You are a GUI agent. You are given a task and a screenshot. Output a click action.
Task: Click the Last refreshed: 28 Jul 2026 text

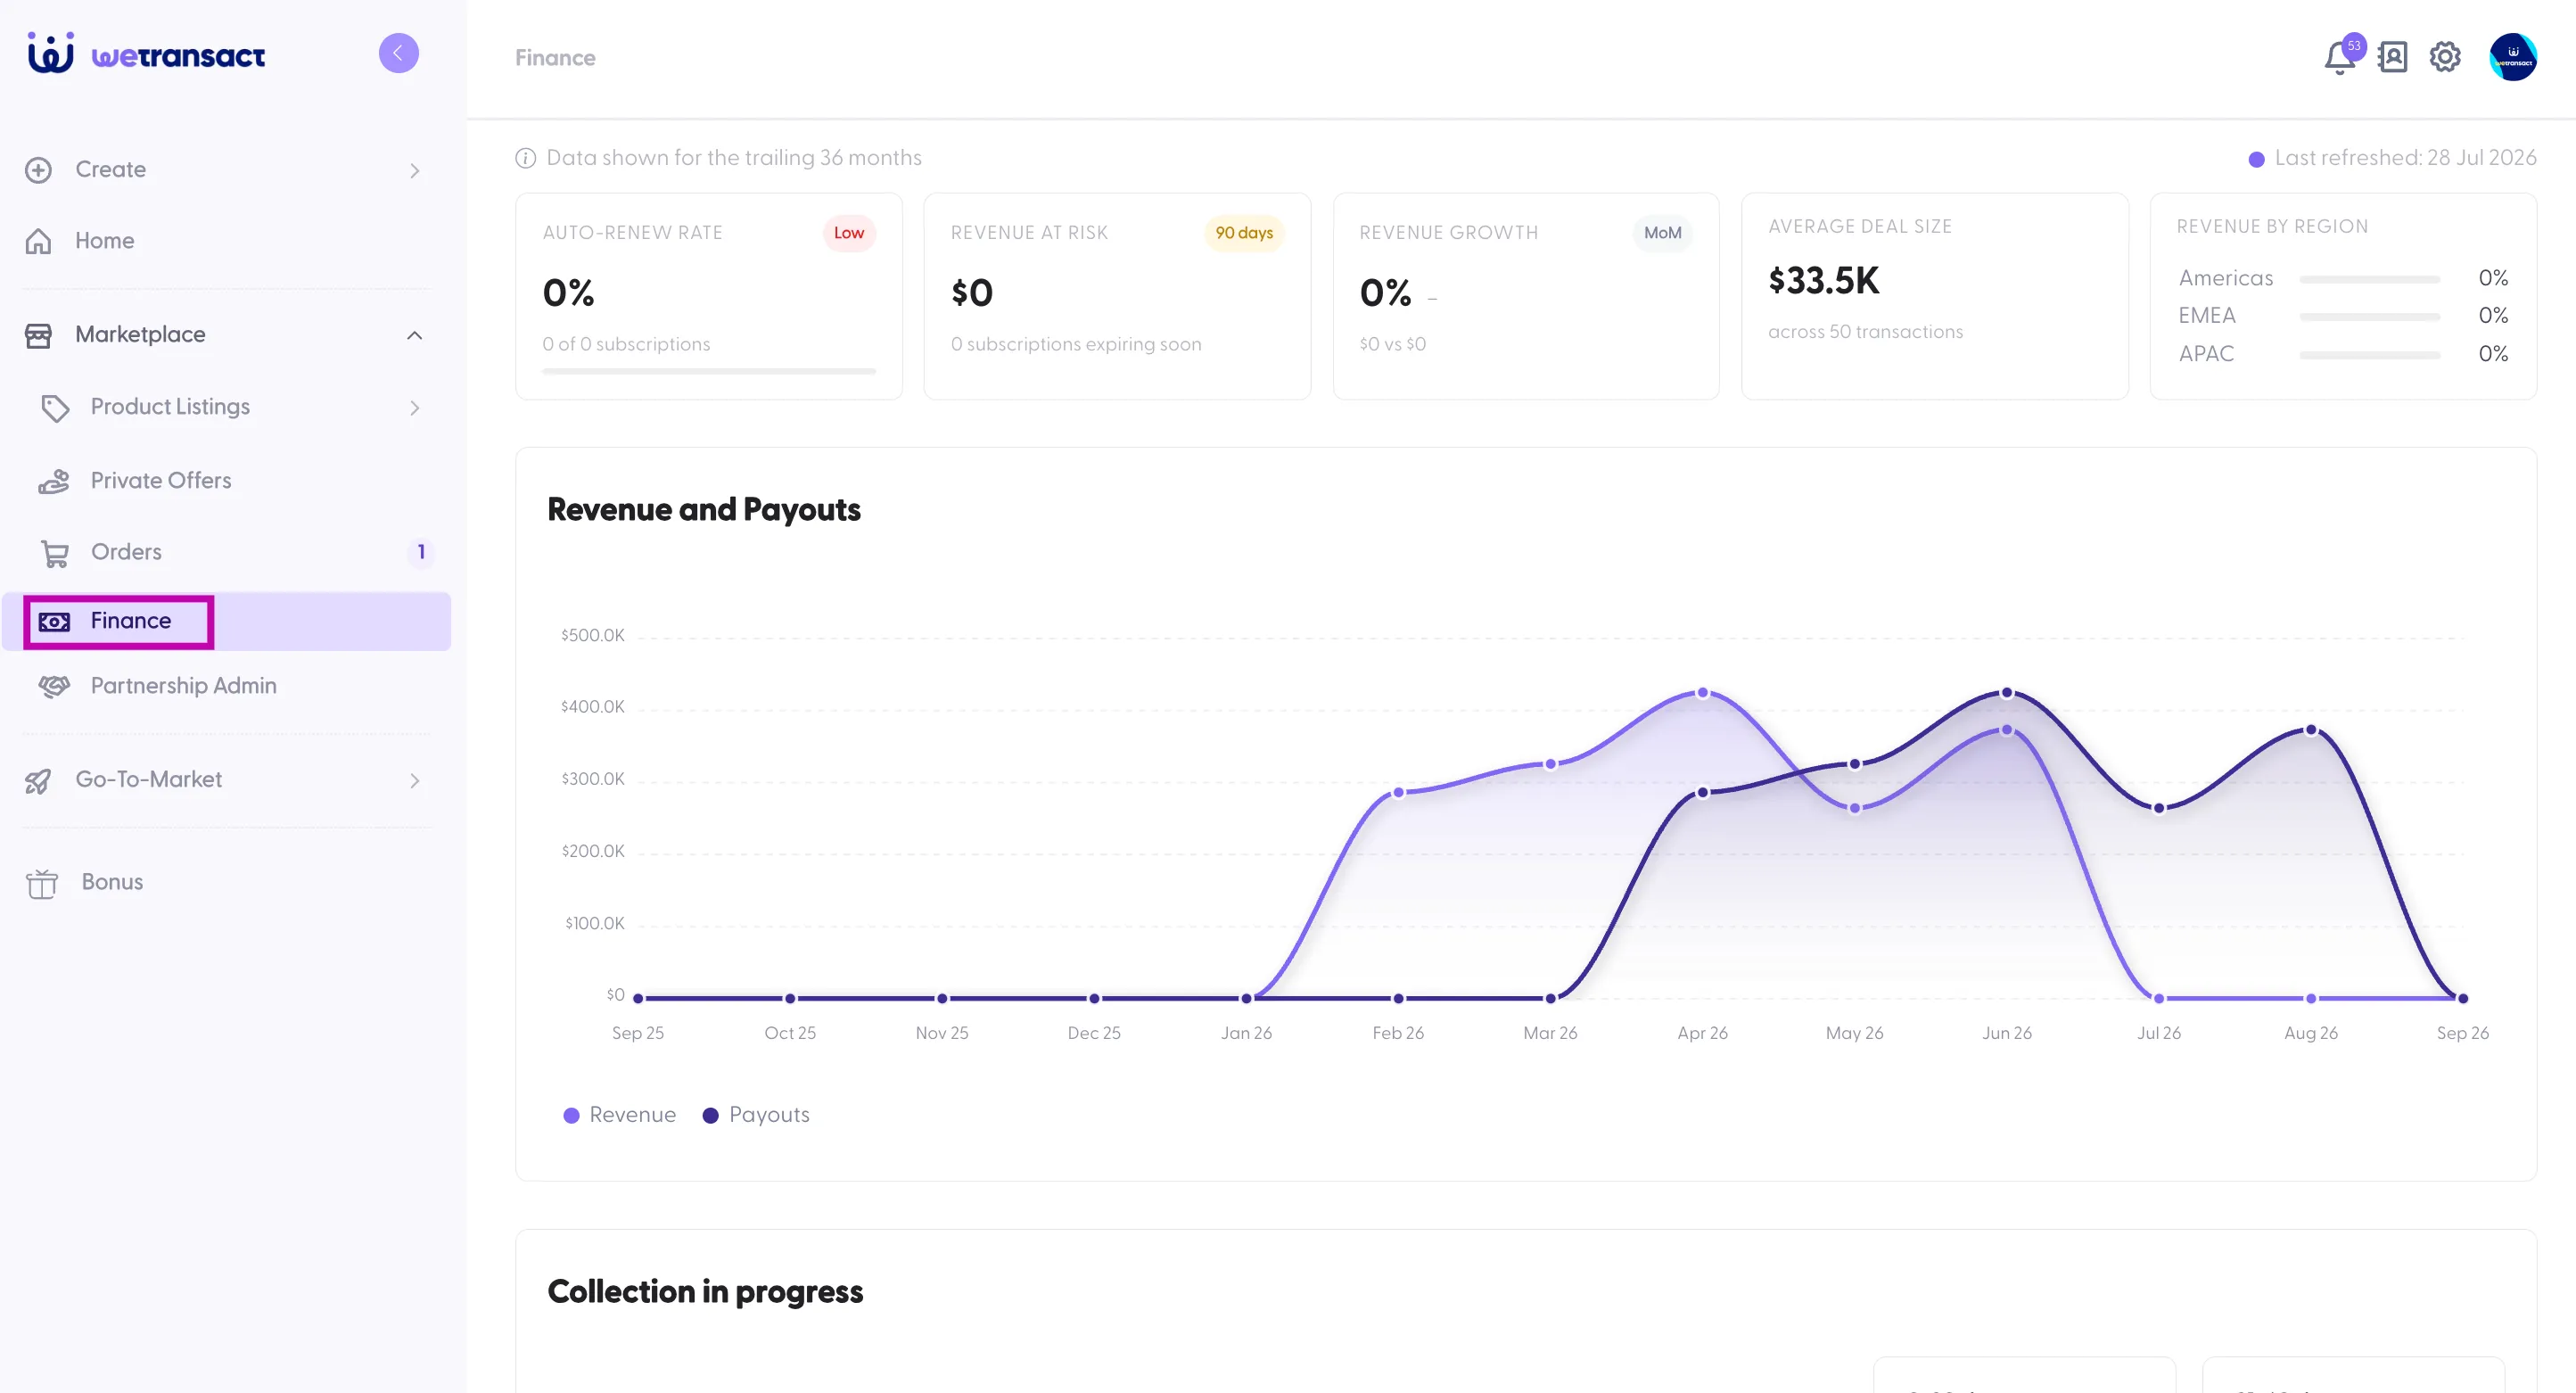(x=2405, y=158)
